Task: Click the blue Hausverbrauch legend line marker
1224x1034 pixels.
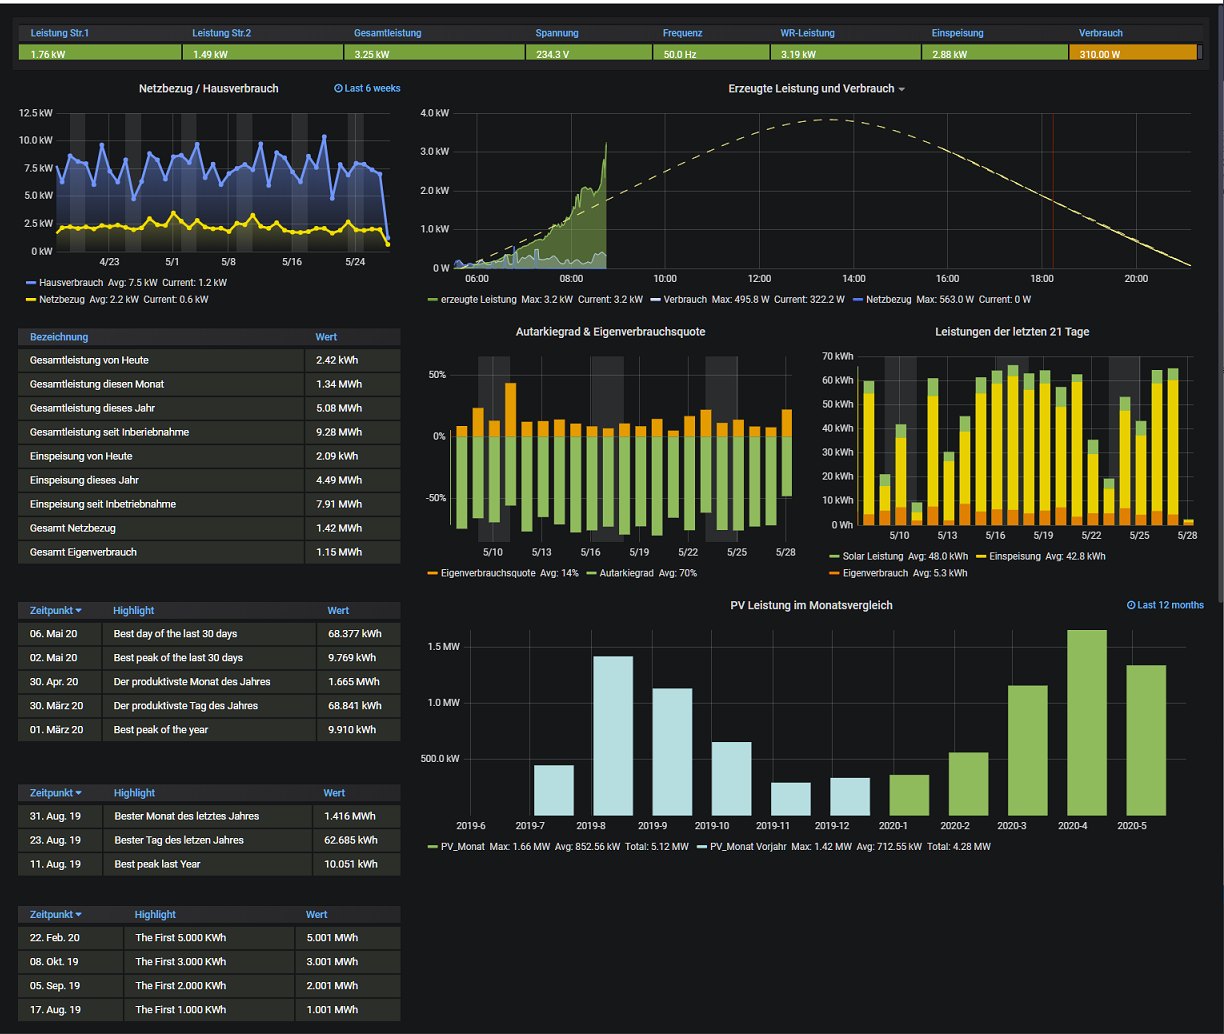Action: 31,283
